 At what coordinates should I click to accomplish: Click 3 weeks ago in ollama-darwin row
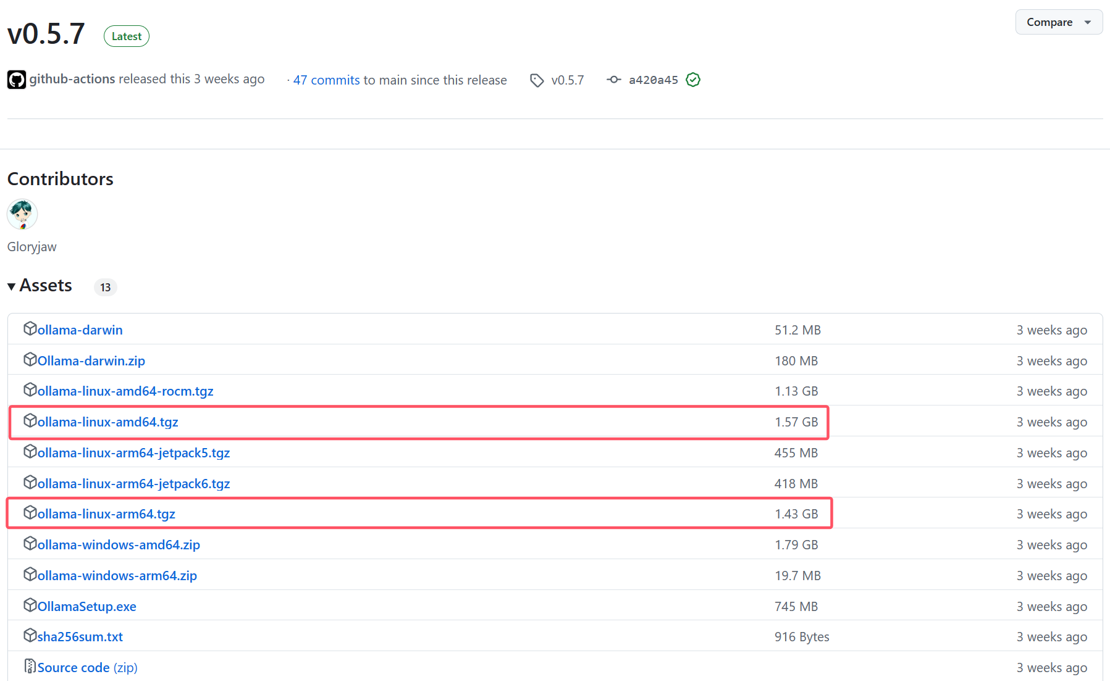(x=1052, y=330)
